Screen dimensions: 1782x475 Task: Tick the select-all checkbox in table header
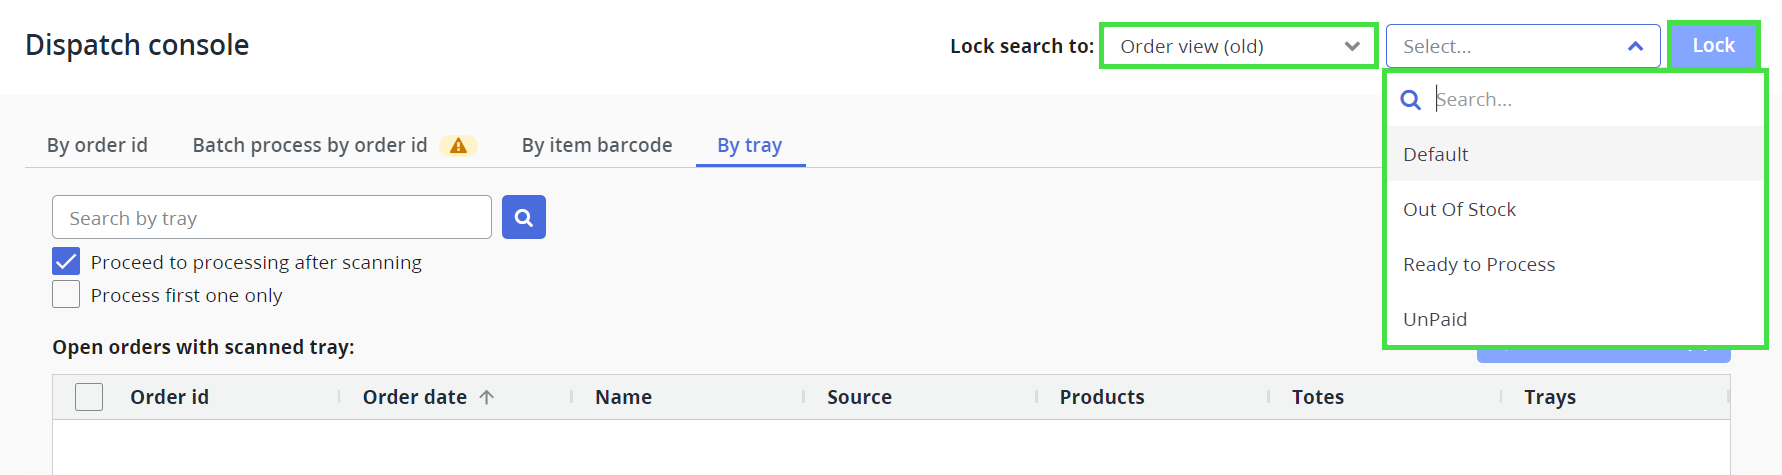[x=89, y=397]
